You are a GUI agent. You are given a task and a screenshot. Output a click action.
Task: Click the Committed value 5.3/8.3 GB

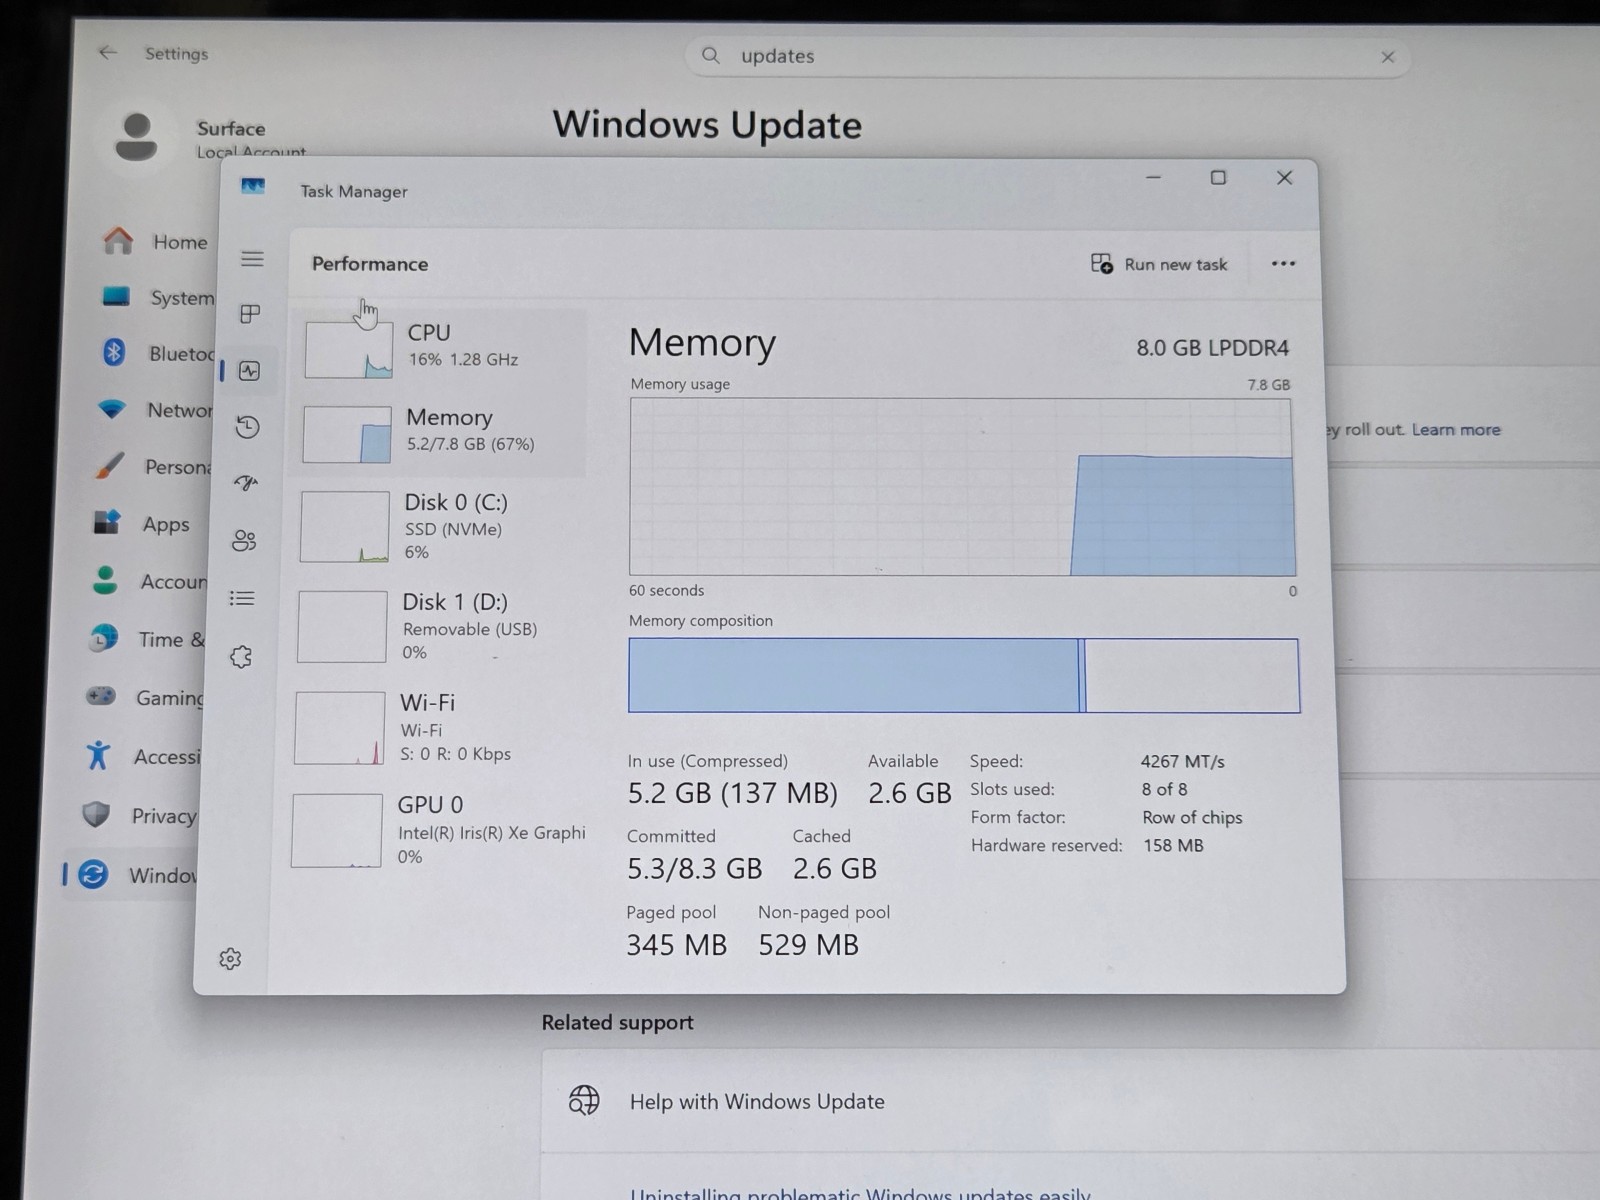point(694,868)
